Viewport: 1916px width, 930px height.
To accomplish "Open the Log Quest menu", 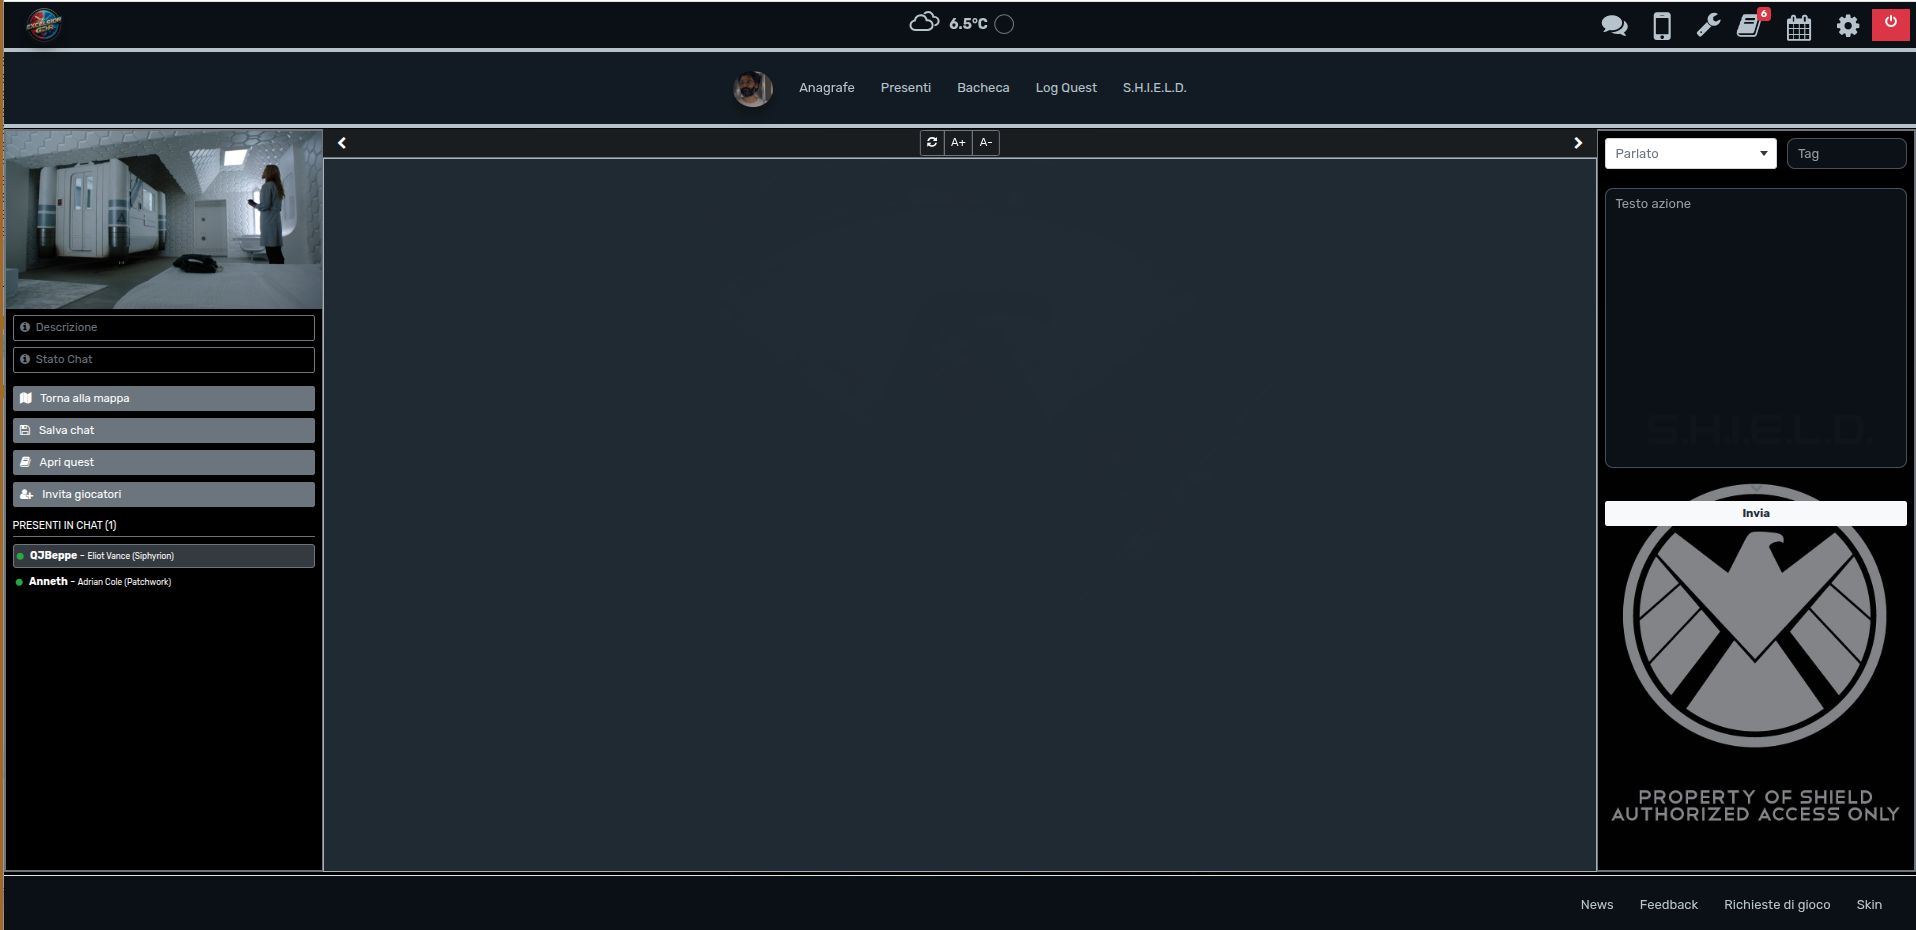I will click(x=1066, y=88).
